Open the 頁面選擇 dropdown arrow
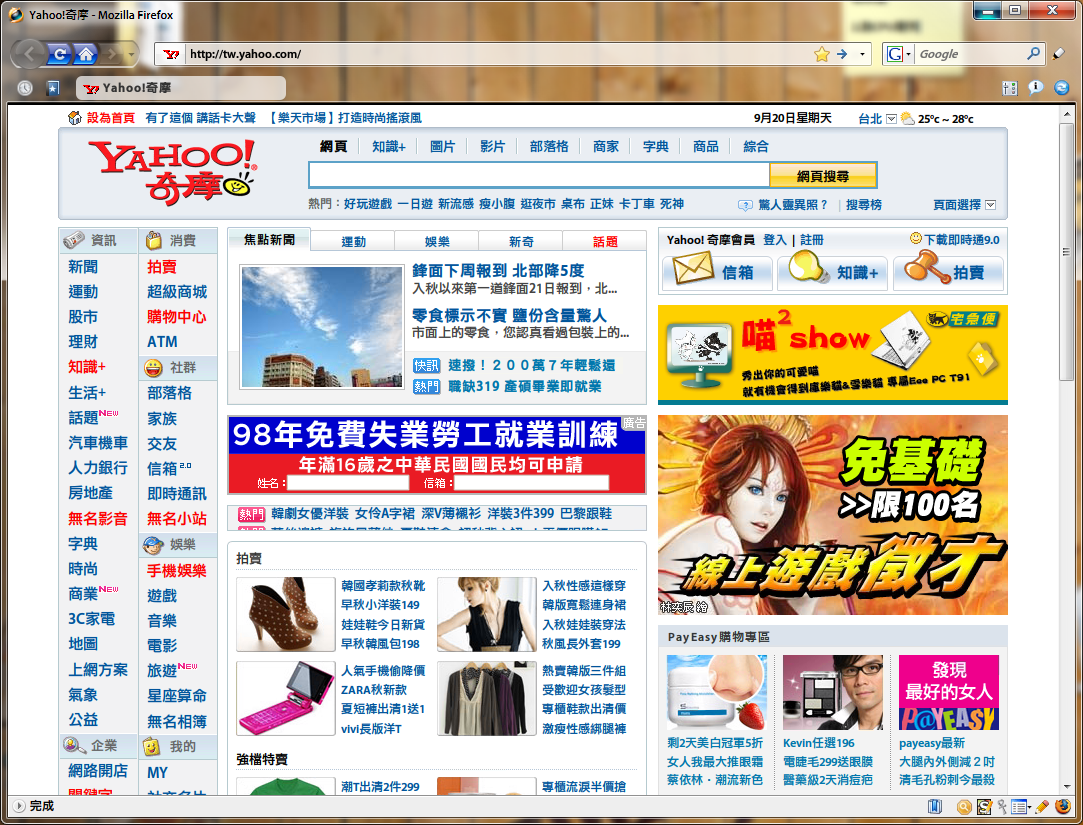This screenshot has width=1083, height=825. tap(990, 205)
